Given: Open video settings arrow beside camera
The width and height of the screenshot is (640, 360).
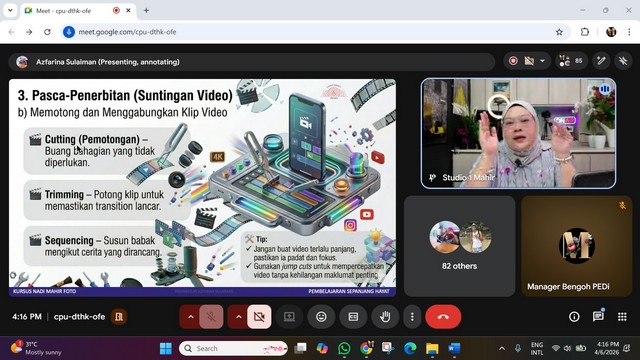Looking at the screenshot, I should pyautogui.click(x=238, y=317).
